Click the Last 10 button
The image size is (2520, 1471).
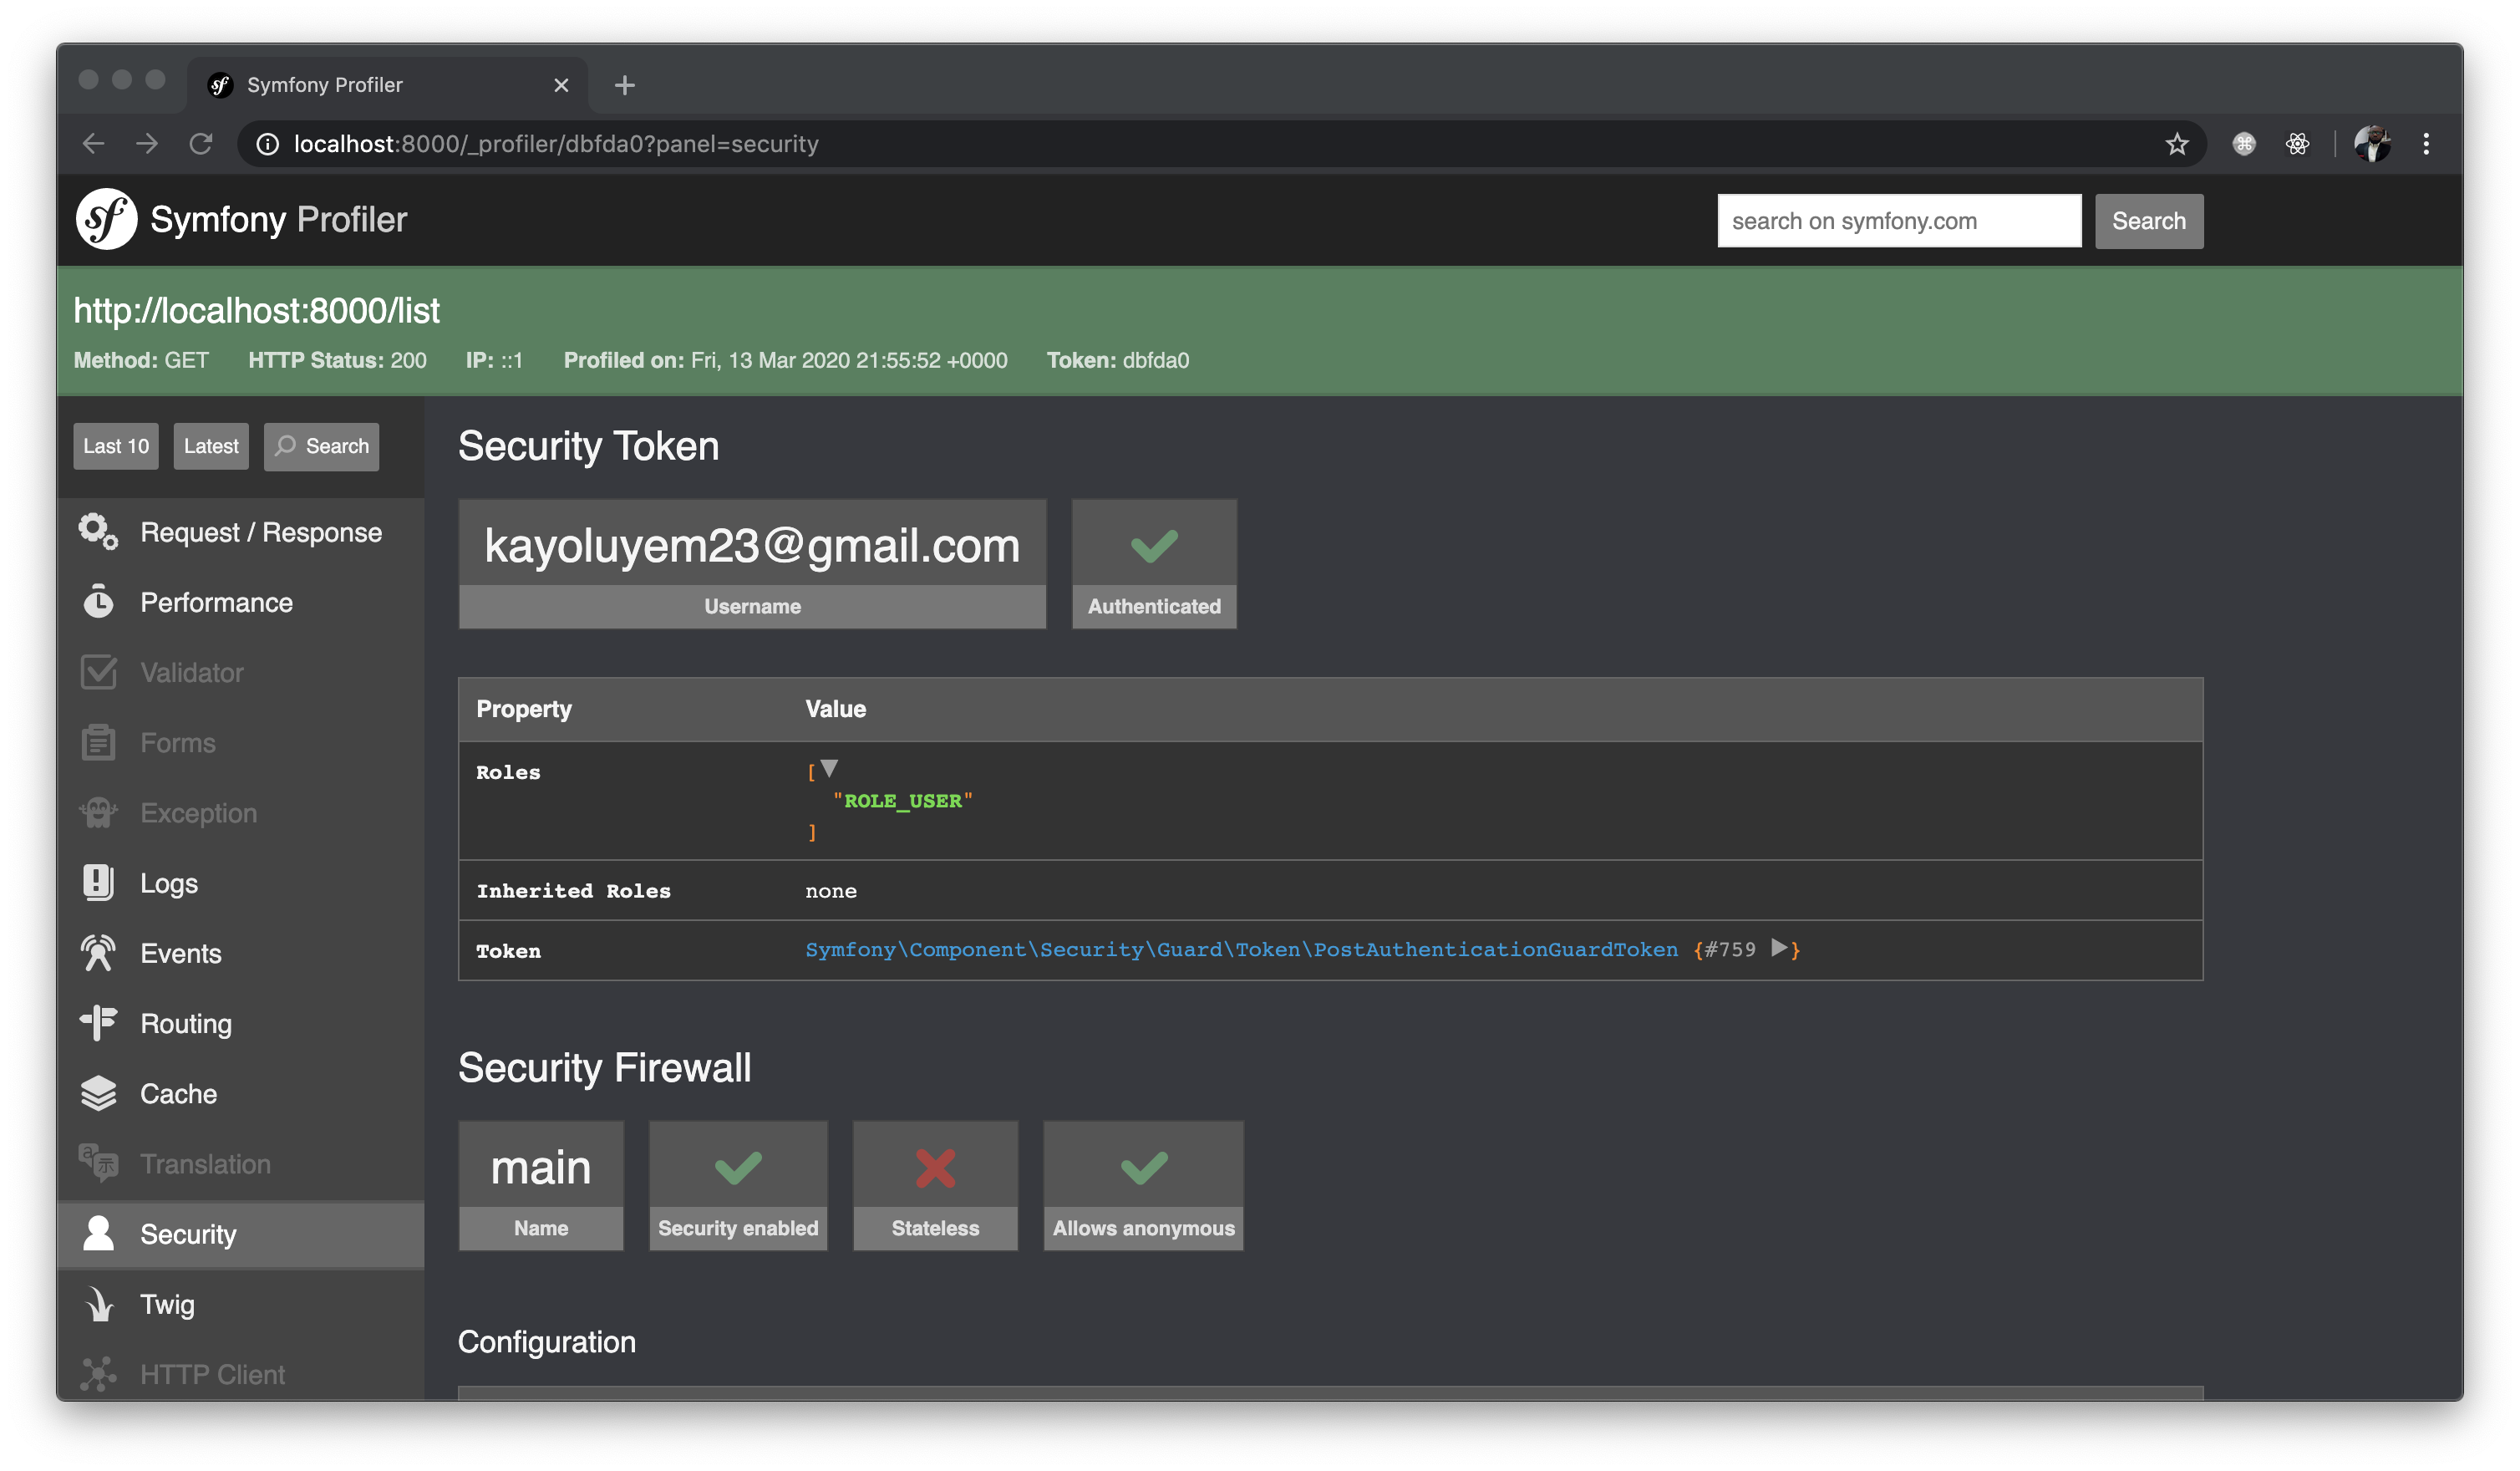[116, 446]
